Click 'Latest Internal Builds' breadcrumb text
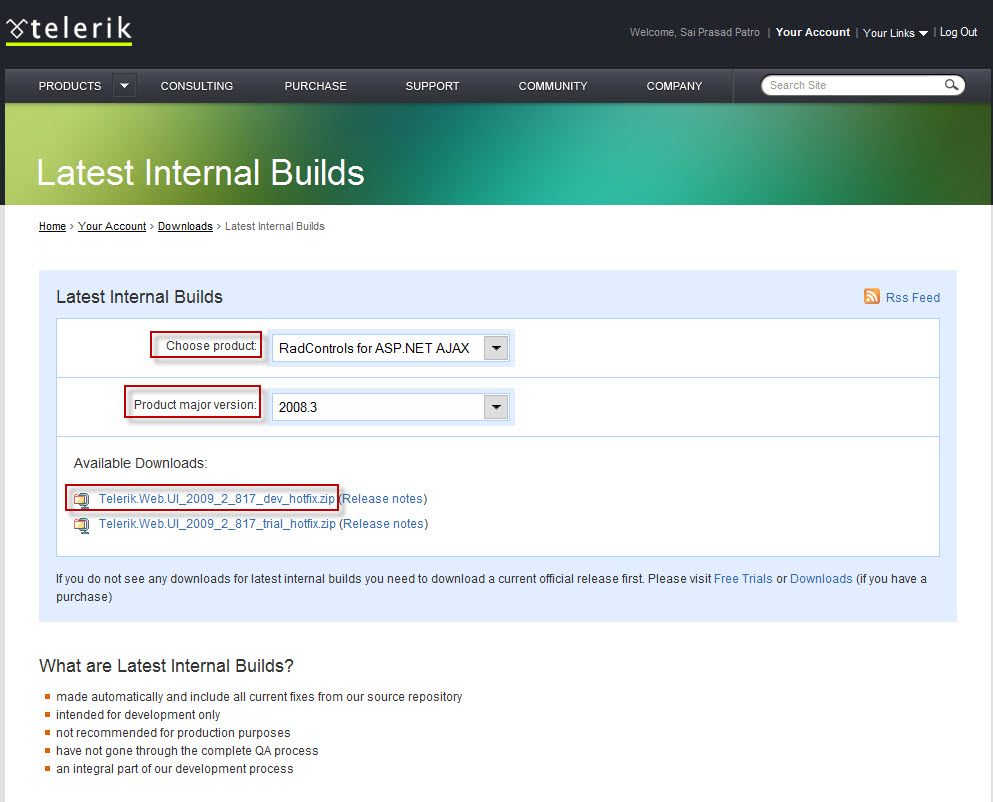Image resolution: width=993 pixels, height=802 pixels. [x=275, y=226]
